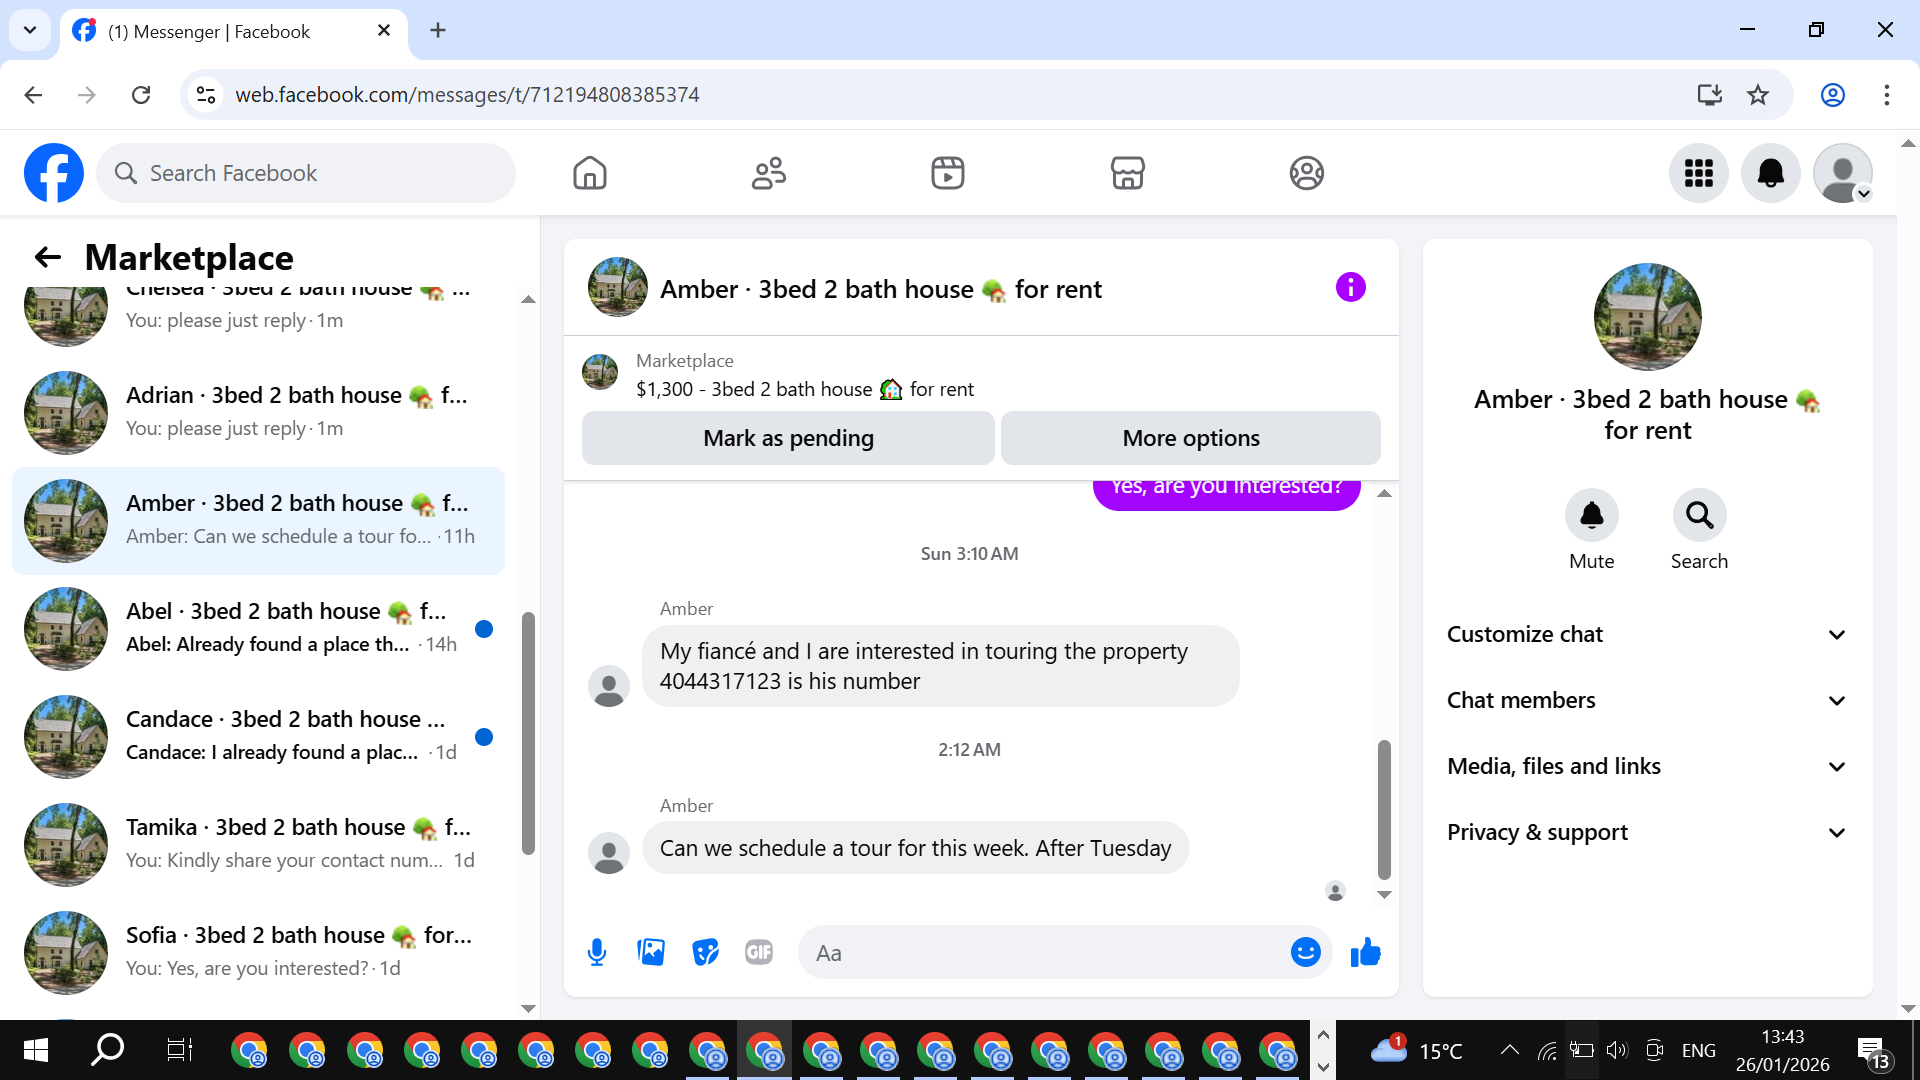Open the sticker picker icon
The image size is (1920, 1080).
click(x=705, y=952)
